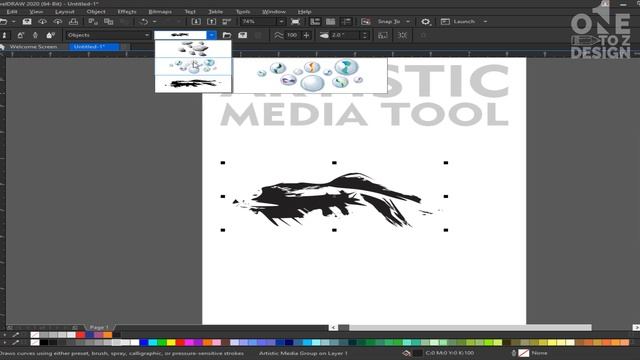Choose the black ink stroke in brushstroke list

pyautogui.click(x=193, y=84)
